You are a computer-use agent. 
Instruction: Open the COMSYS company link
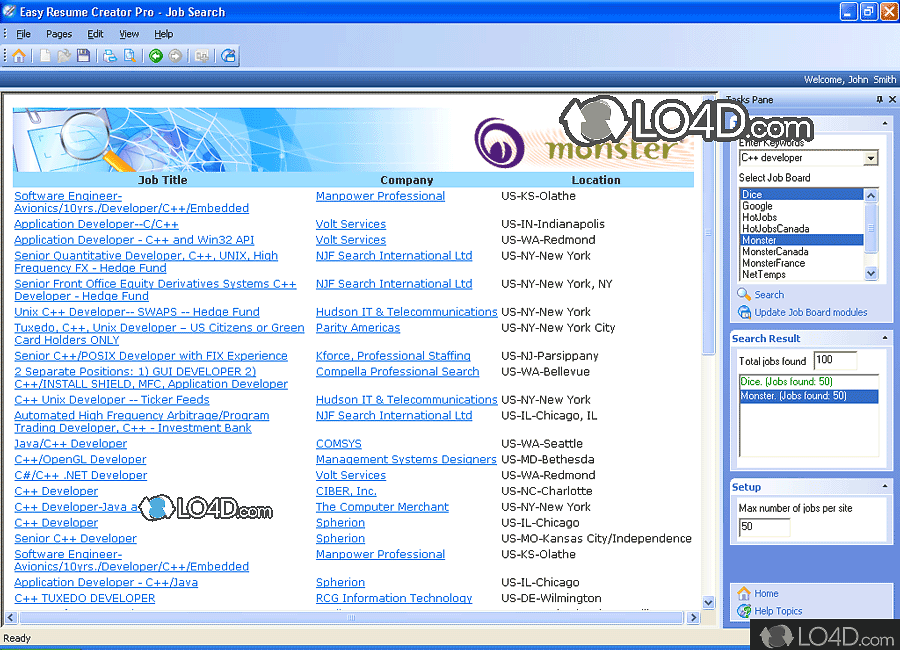click(339, 443)
